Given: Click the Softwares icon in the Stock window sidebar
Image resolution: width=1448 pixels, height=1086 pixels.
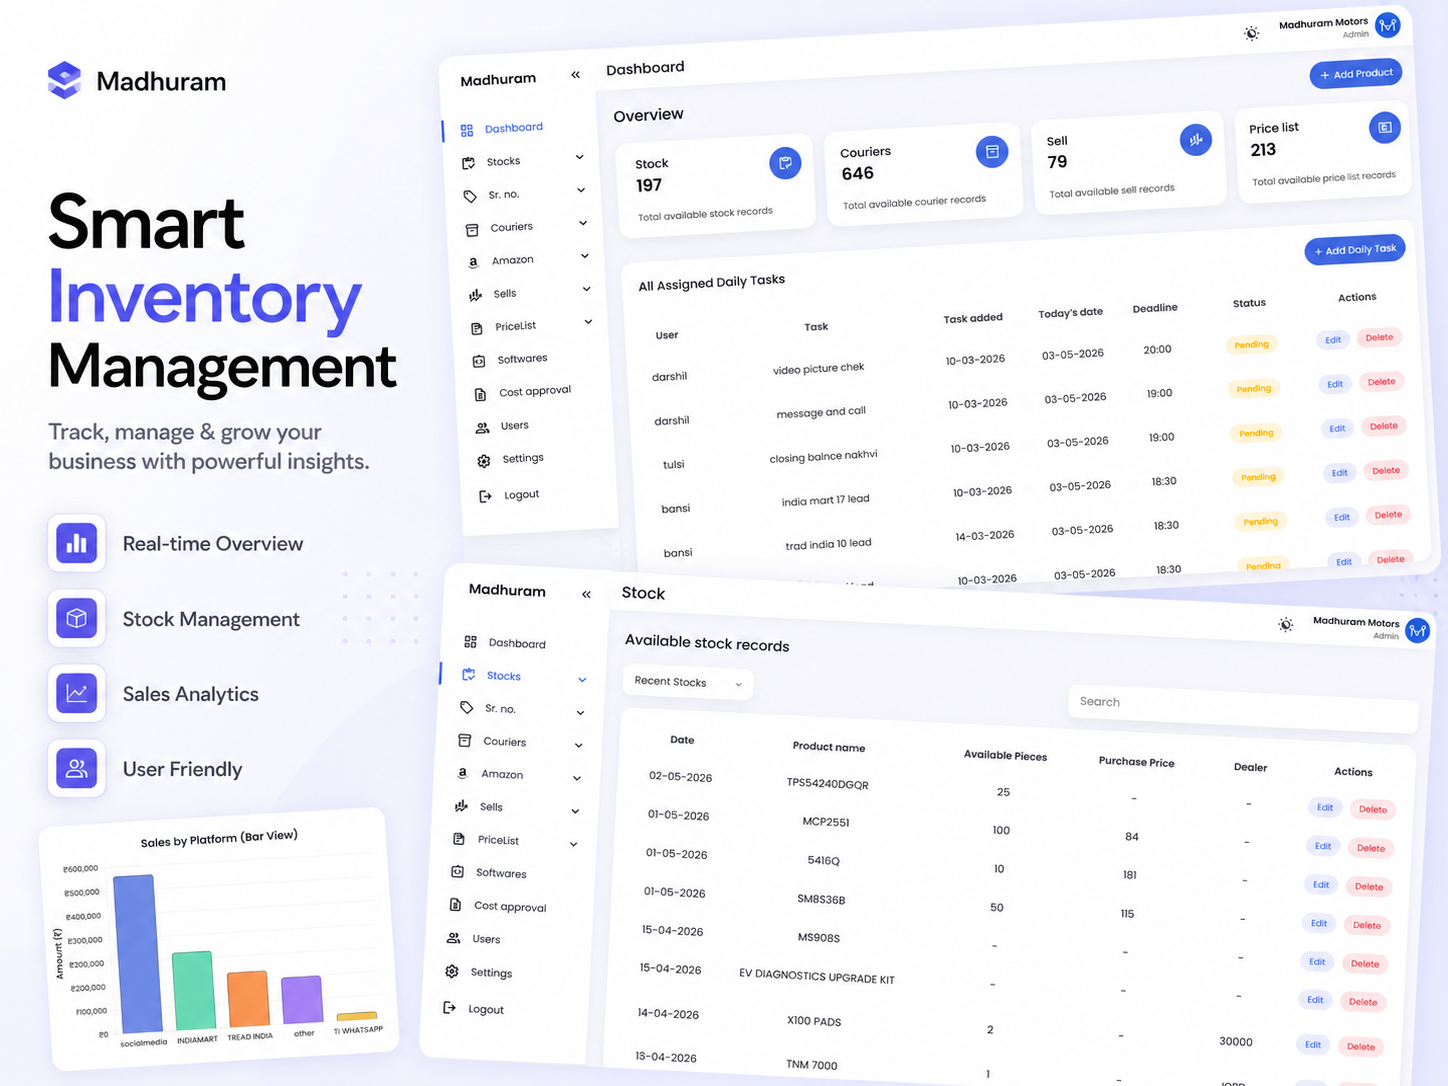Looking at the screenshot, I should pyautogui.click(x=457, y=872).
